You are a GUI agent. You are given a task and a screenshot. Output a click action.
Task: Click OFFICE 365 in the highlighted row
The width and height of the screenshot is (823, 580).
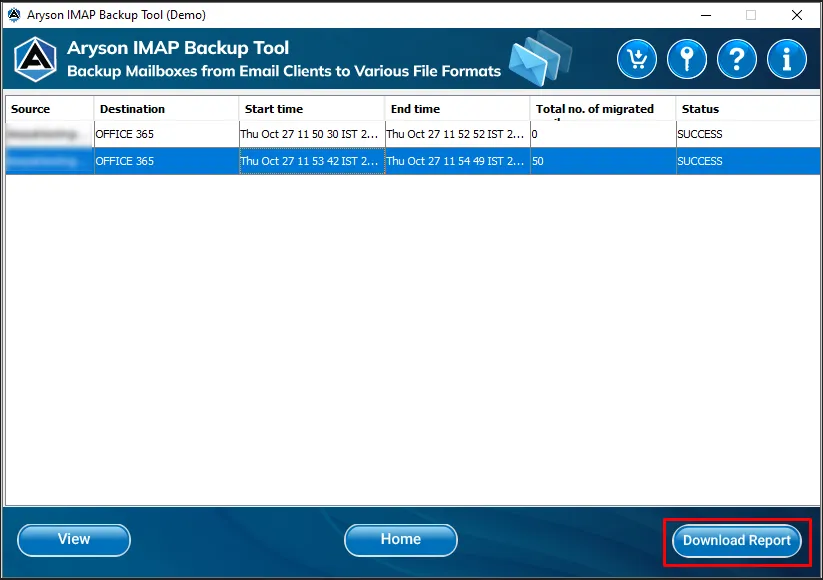pos(166,161)
